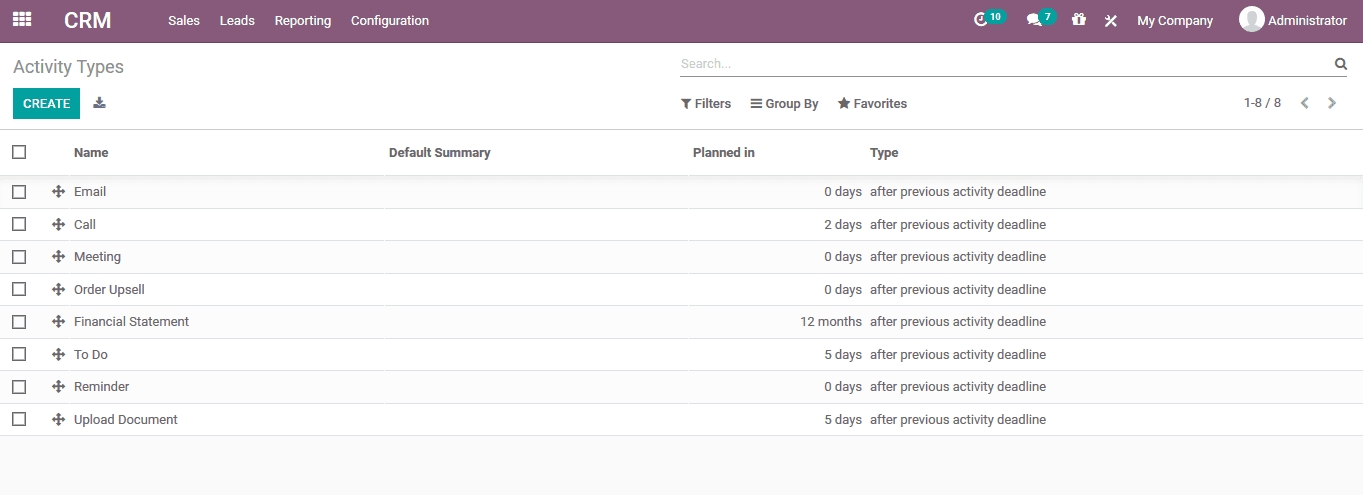Click the gift icon in navbar
This screenshot has width=1363, height=495.
[1078, 20]
